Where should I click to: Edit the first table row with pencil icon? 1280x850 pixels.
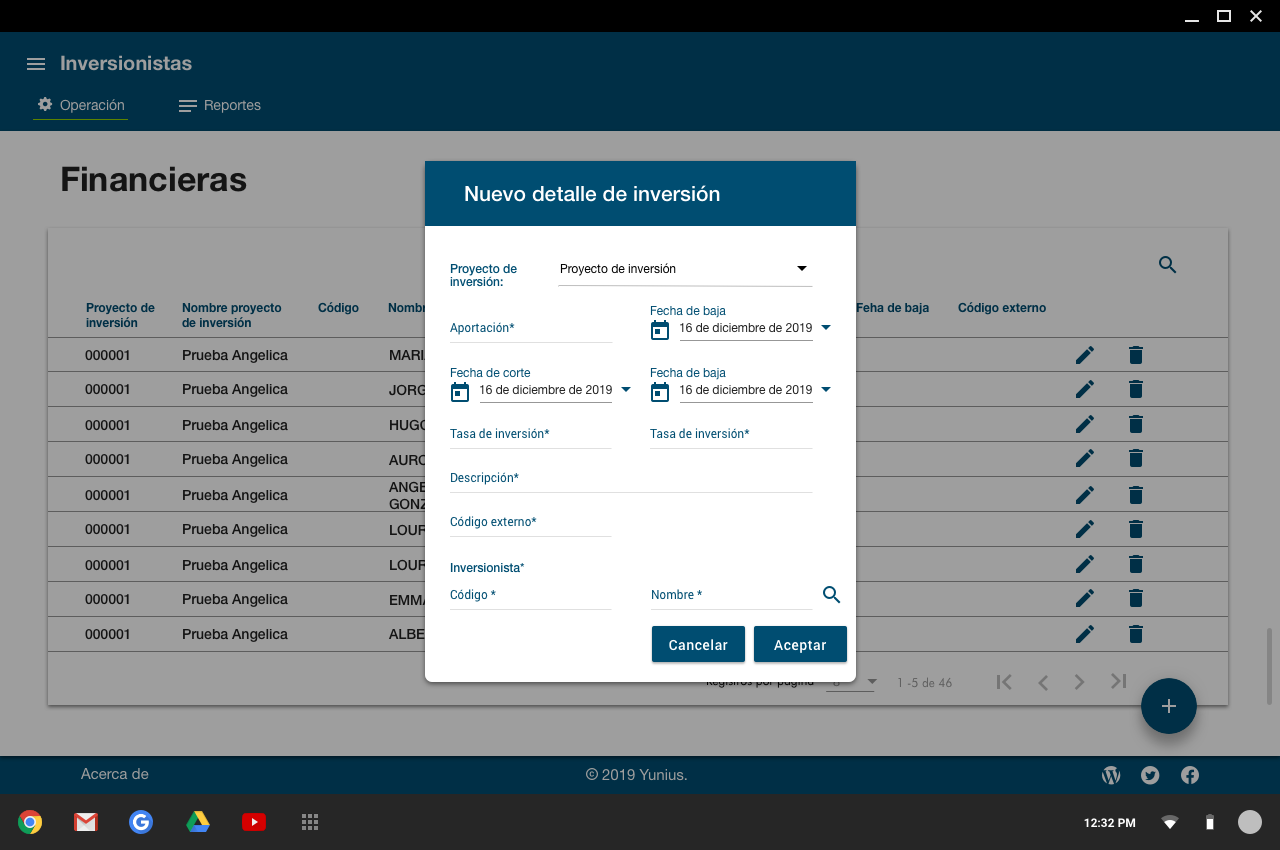point(1085,355)
